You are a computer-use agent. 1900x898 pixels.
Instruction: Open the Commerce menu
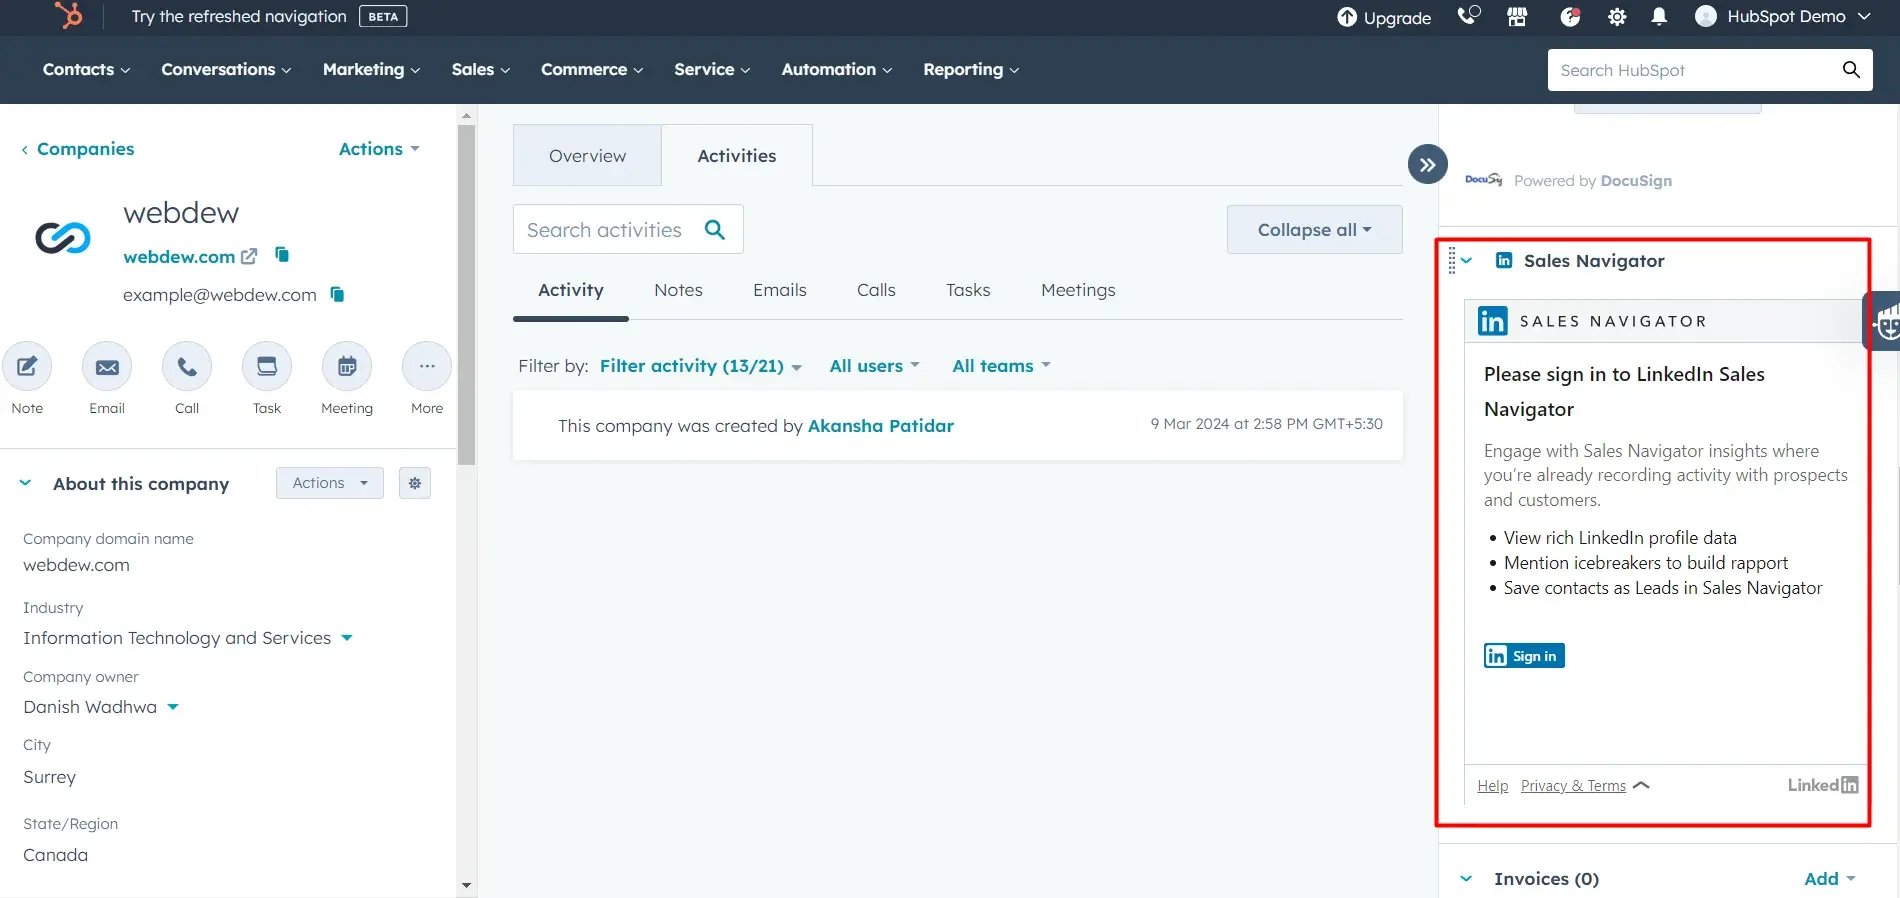(592, 69)
